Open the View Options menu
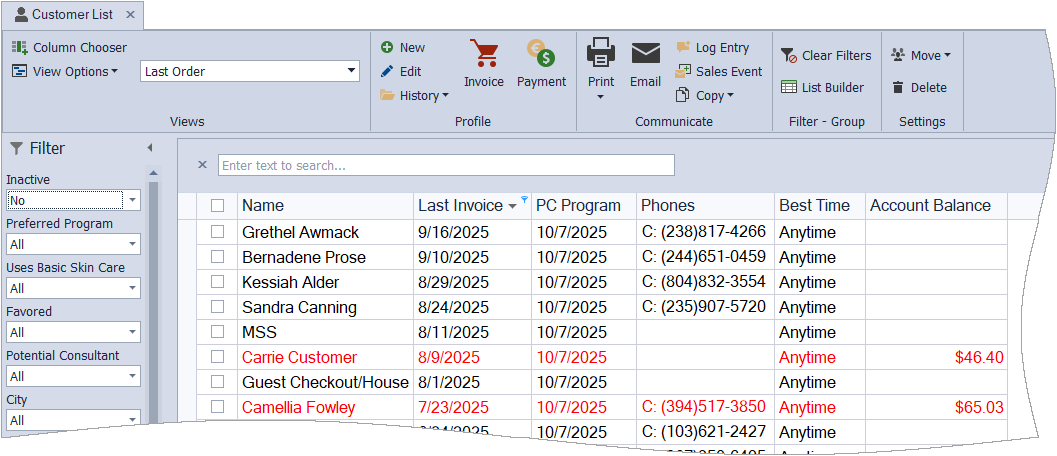1057x456 pixels. click(65, 71)
